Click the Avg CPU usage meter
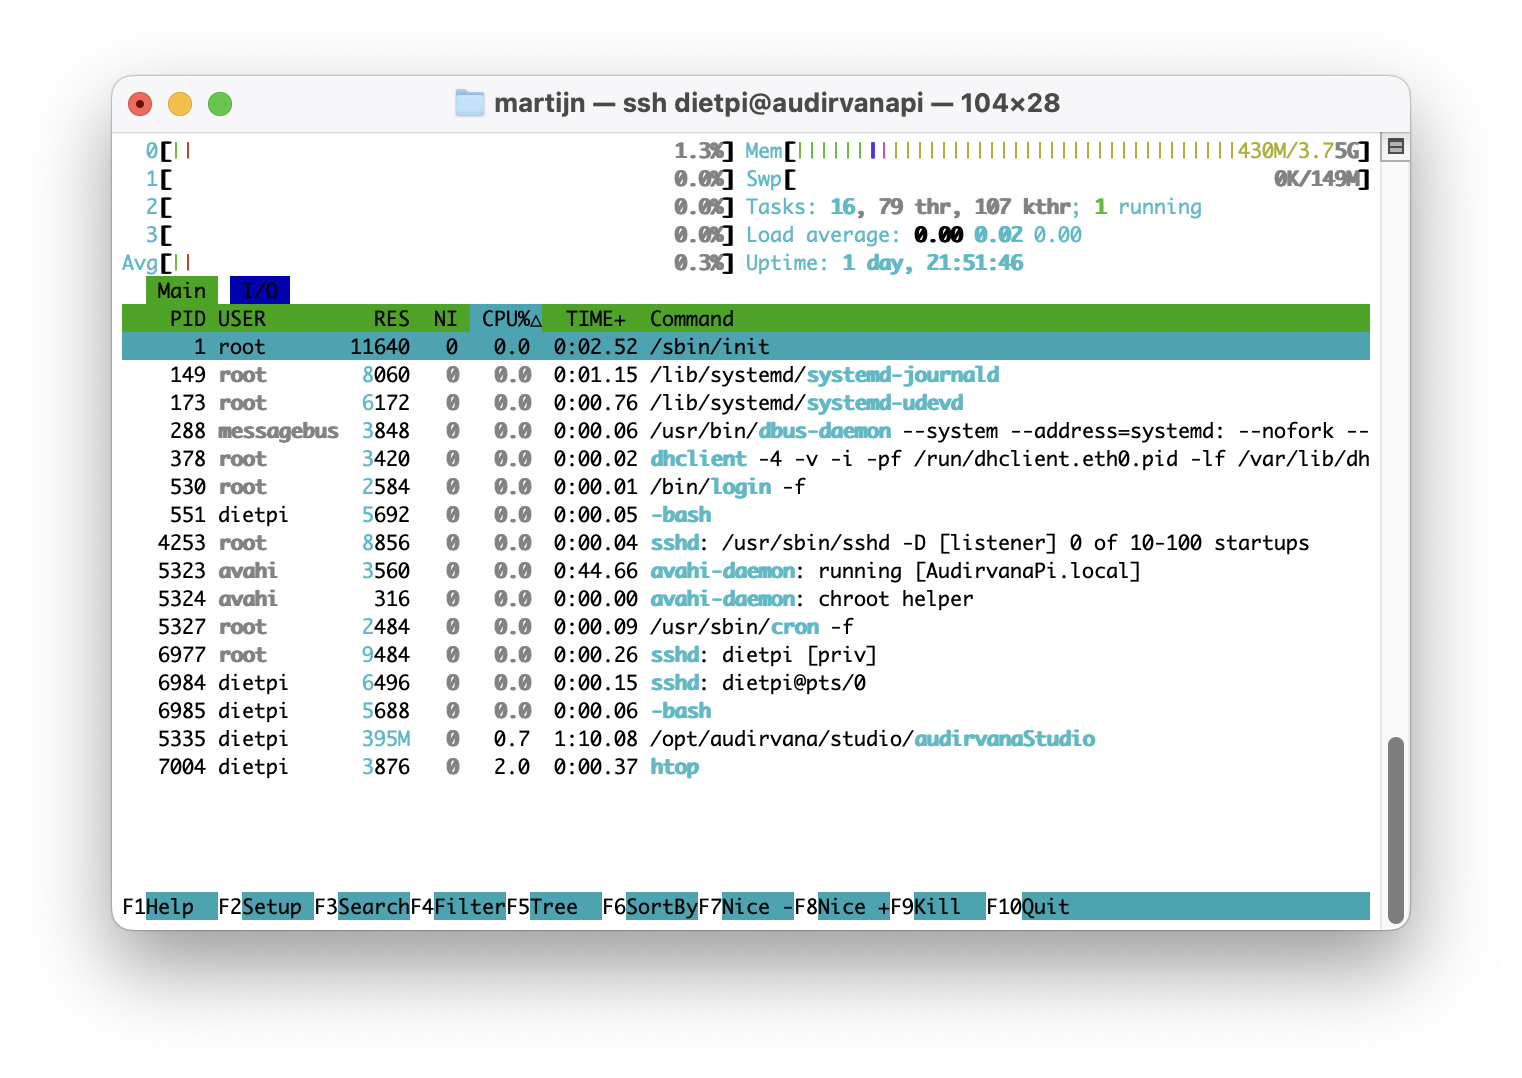This screenshot has height=1078, width=1522. pos(428,262)
